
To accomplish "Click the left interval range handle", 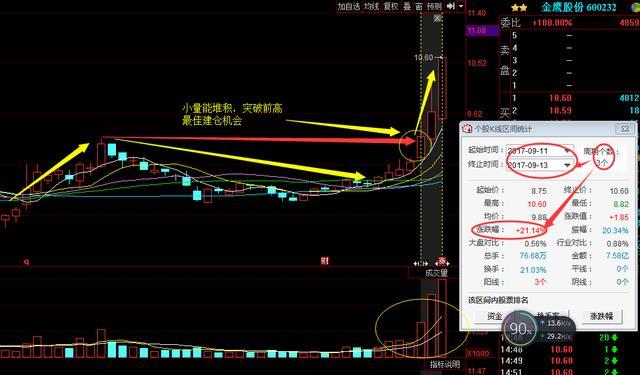I will pyautogui.click(x=421, y=264).
